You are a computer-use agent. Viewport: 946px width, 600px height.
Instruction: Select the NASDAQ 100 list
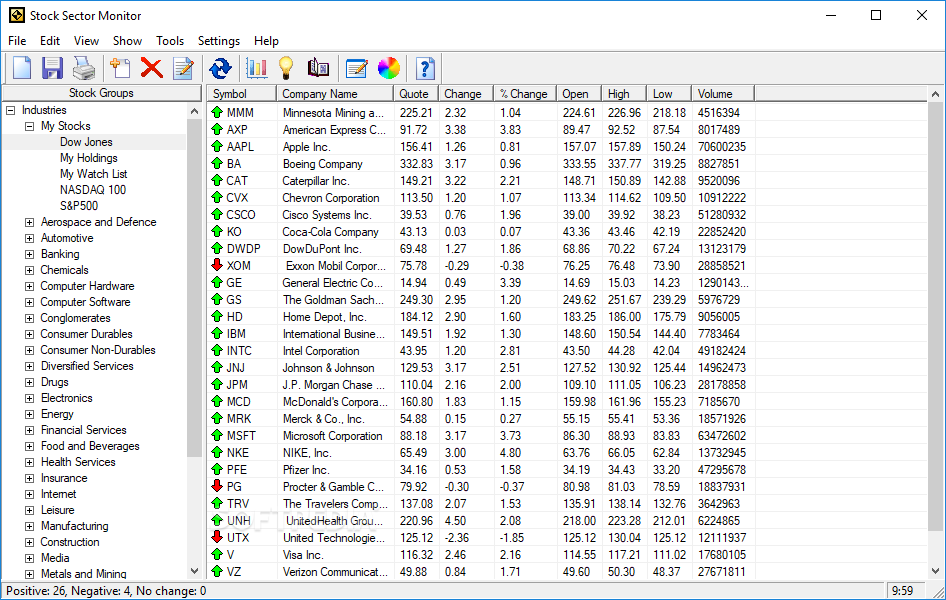coord(93,190)
